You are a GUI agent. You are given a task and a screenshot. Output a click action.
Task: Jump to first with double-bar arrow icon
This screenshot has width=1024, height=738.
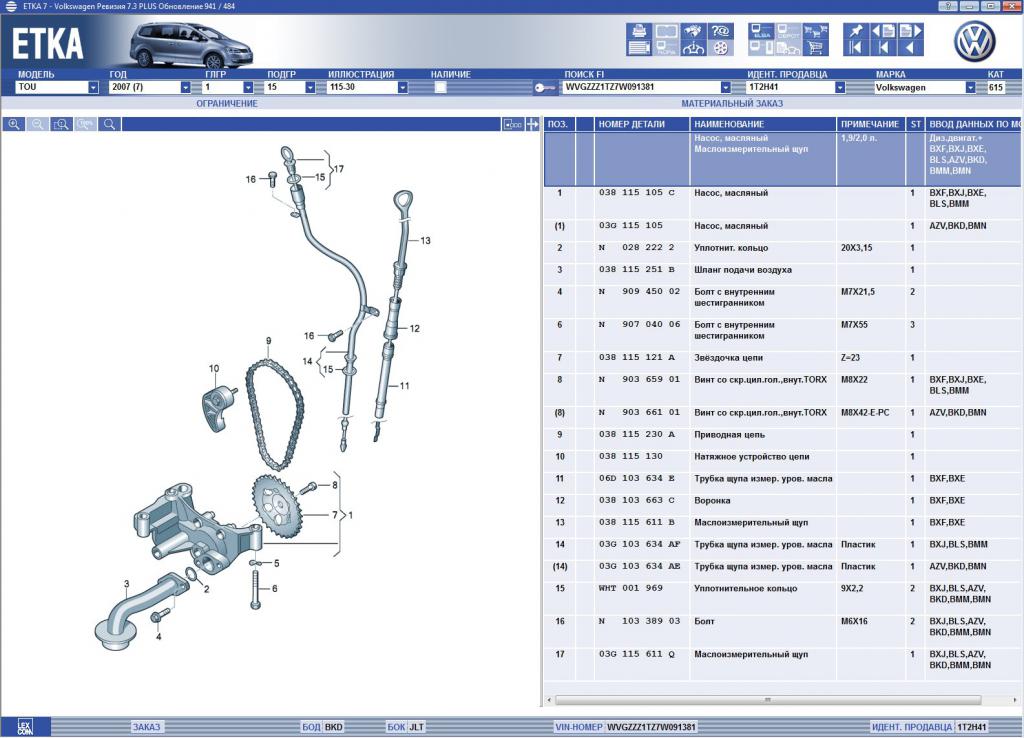click(x=856, y=48)
